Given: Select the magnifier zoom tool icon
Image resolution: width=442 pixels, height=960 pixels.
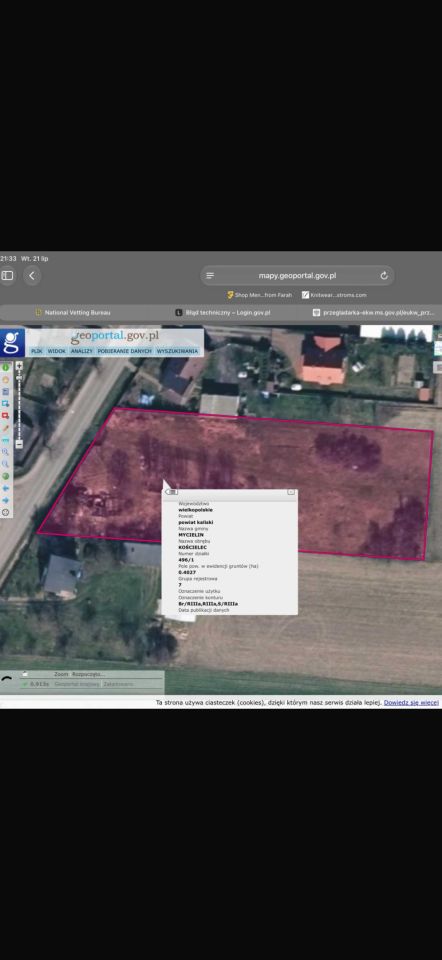Looking at the screenshot, I should click(6, 452).
